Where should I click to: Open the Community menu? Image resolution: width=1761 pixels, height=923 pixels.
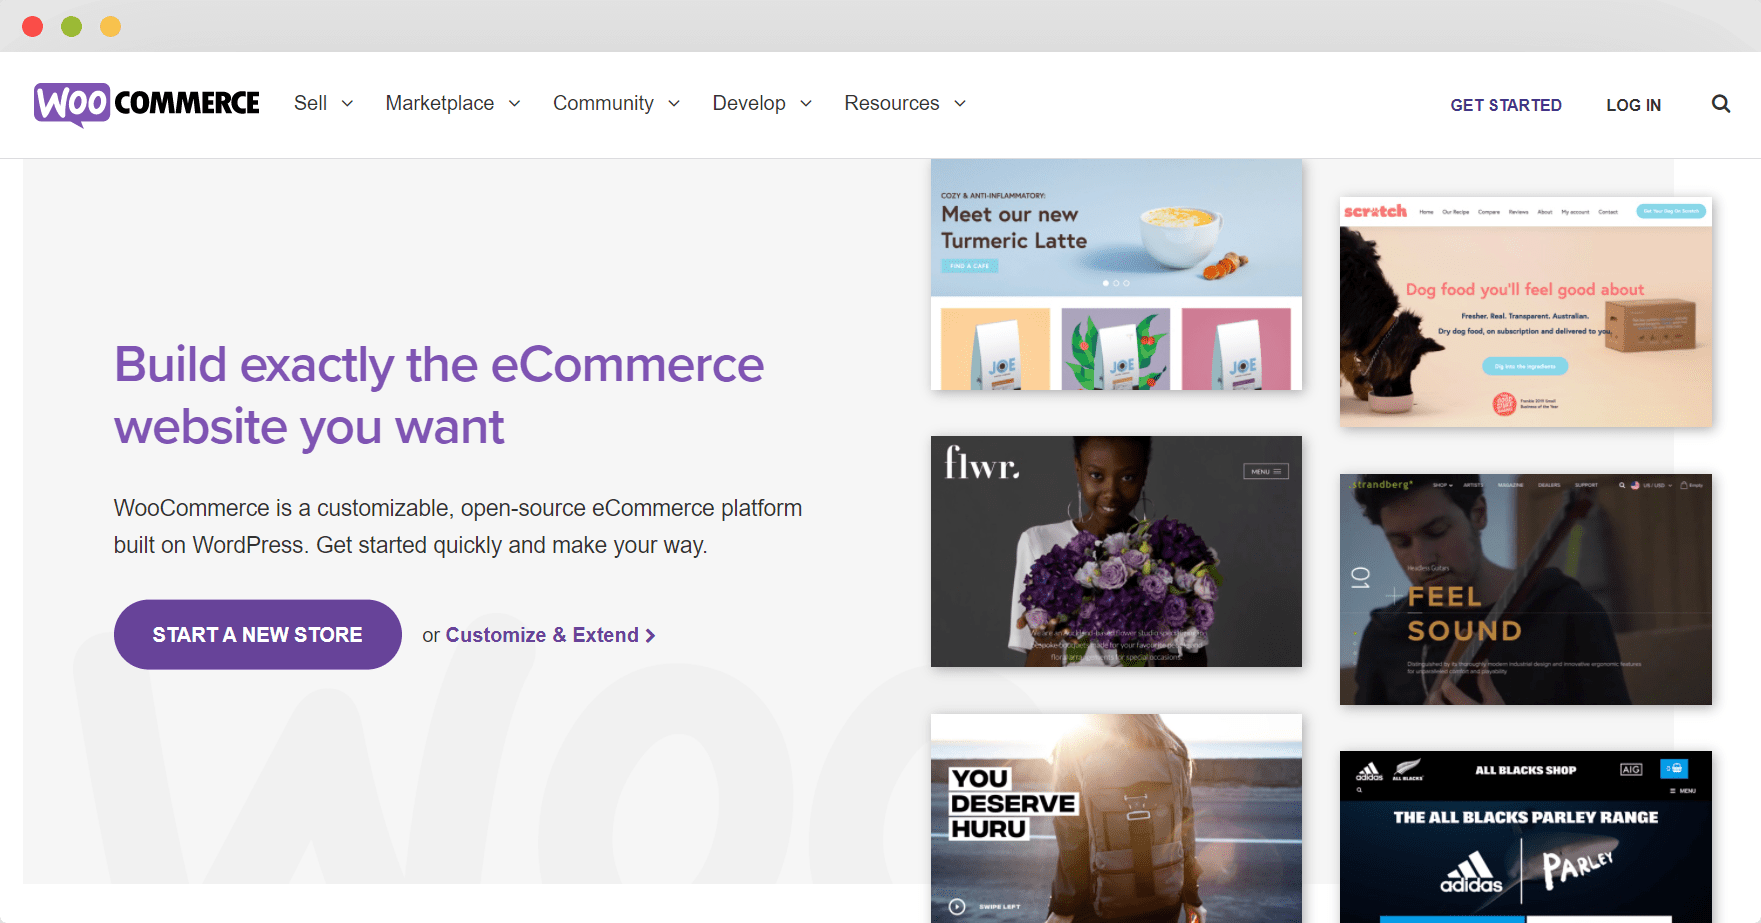(x=603, y=103)
